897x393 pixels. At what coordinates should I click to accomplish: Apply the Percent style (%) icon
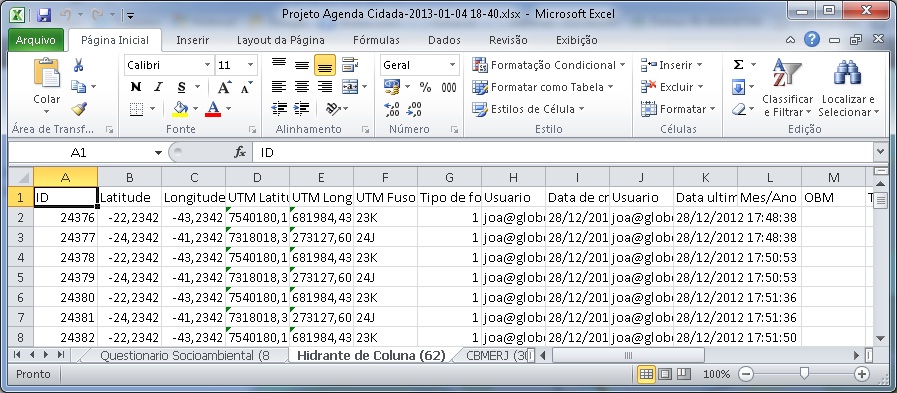425,87
